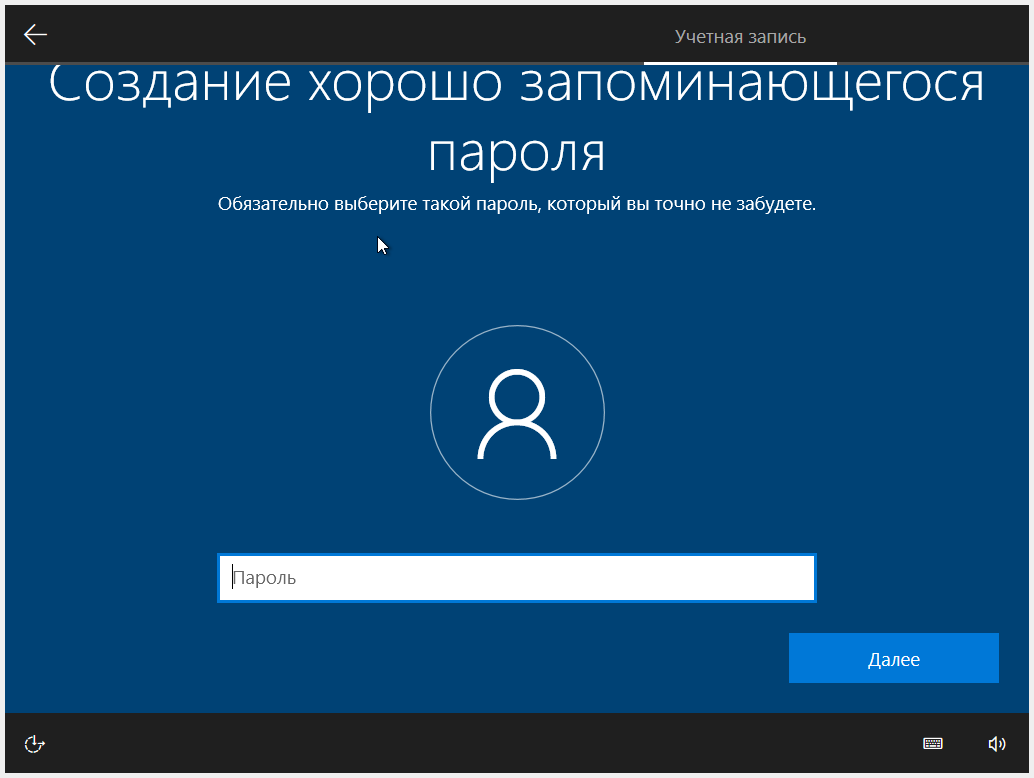Open the Ease of Access icon
The width and height of the screenshot is (1034, 778).
pyautogui.click(x=35, y=744)
